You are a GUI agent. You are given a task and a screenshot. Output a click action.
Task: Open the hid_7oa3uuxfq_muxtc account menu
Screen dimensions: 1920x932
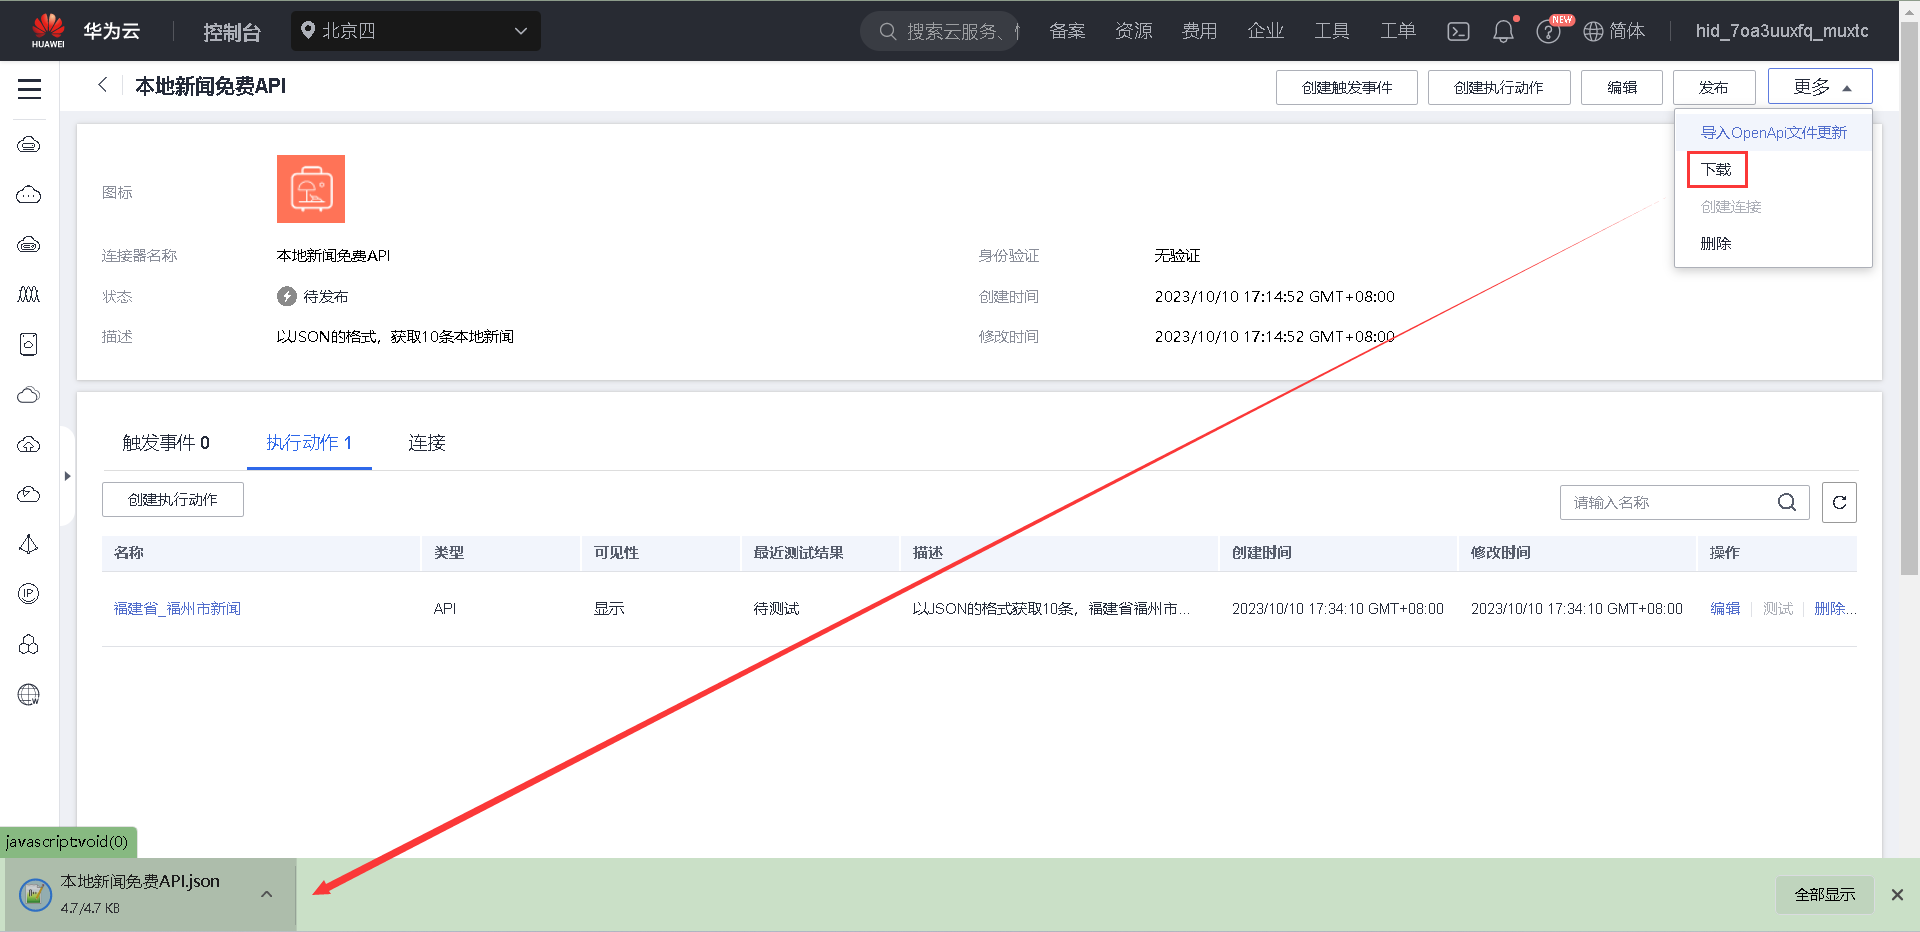1782,31
